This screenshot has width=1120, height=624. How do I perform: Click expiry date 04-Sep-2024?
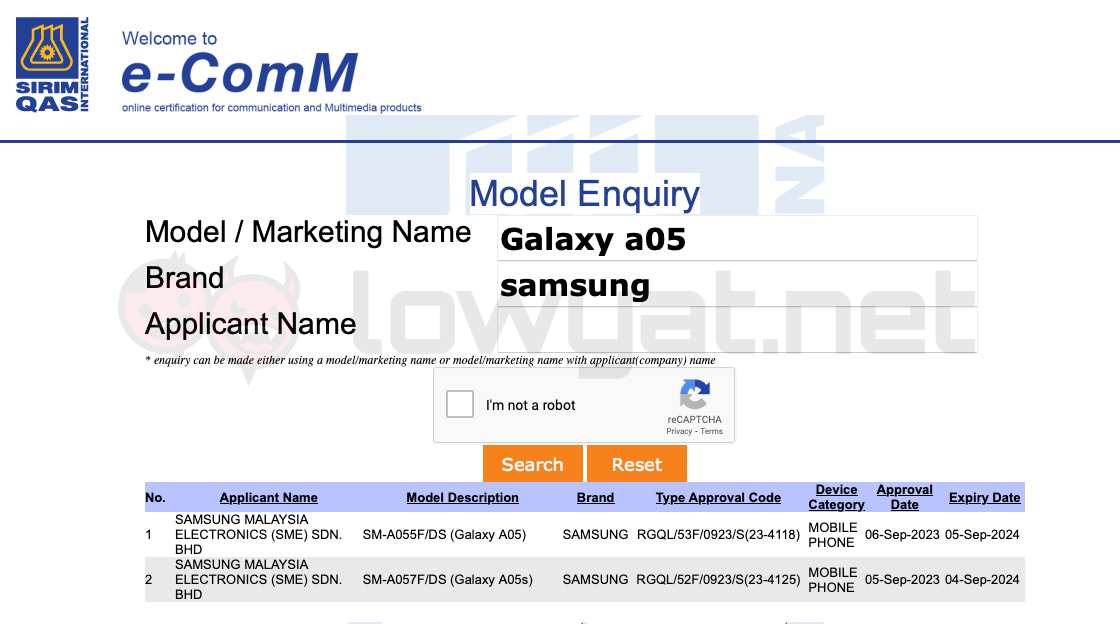tap(982, 580)
